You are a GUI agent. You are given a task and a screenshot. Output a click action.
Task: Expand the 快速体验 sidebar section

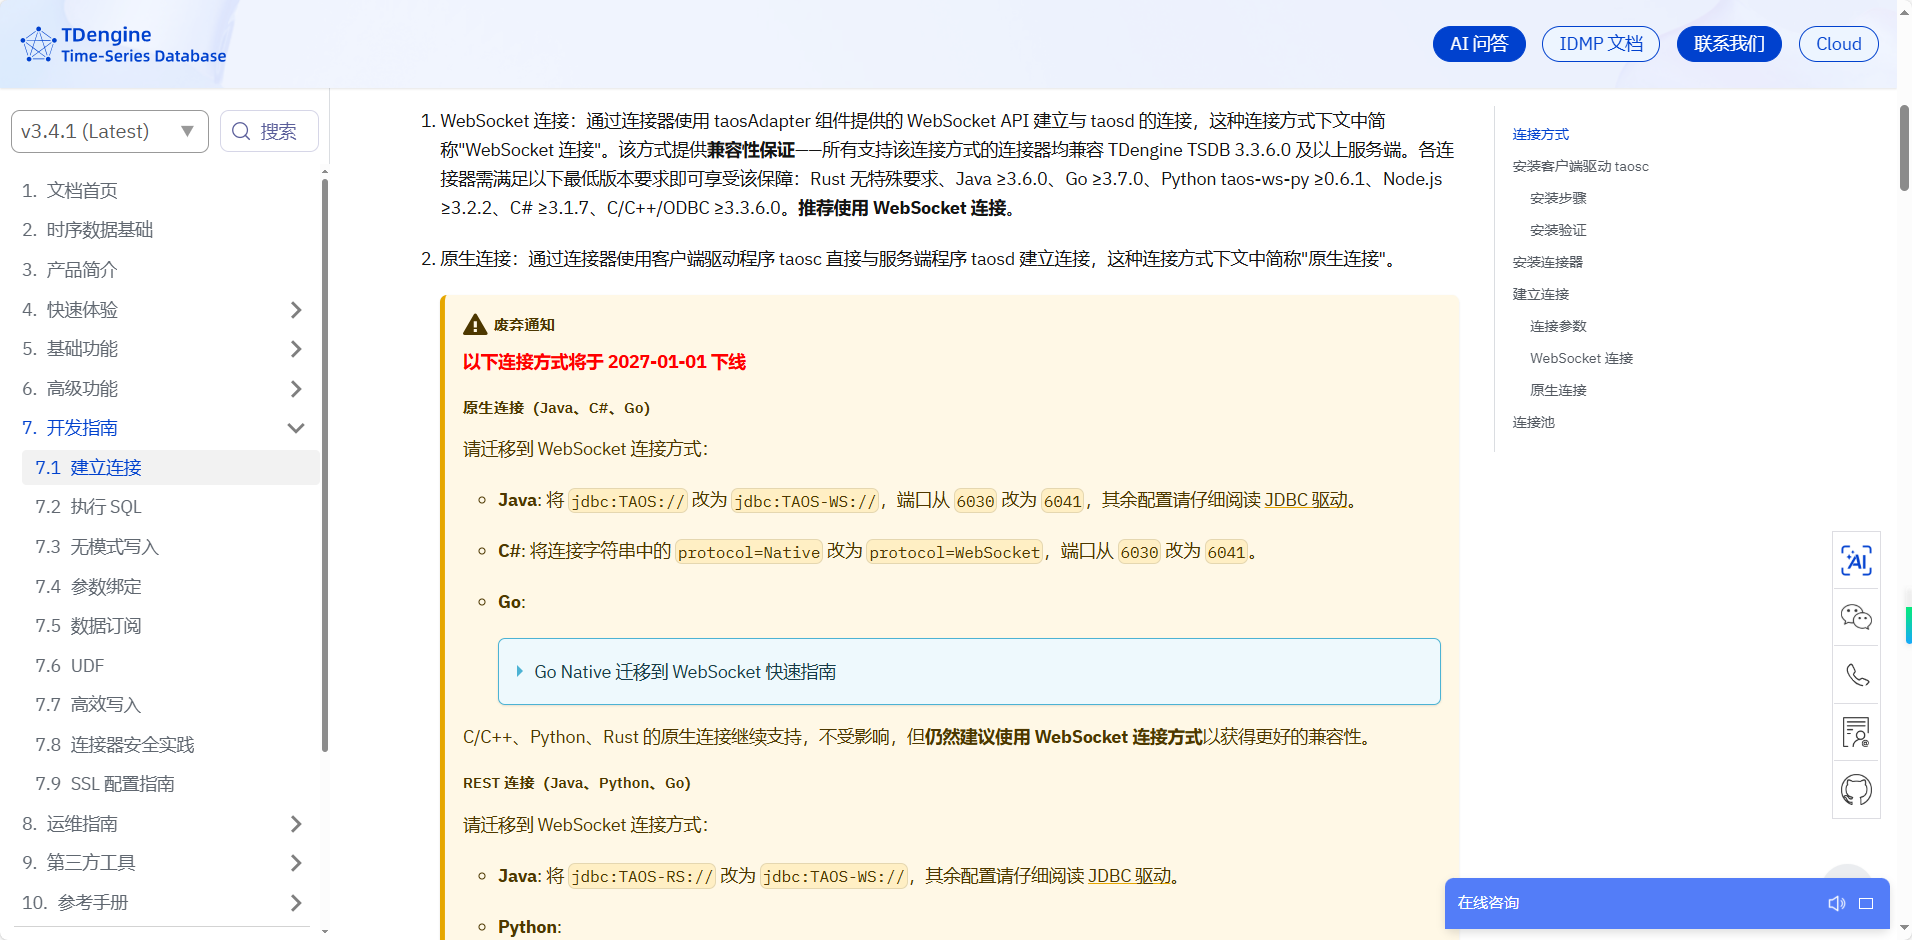[295, 310]
